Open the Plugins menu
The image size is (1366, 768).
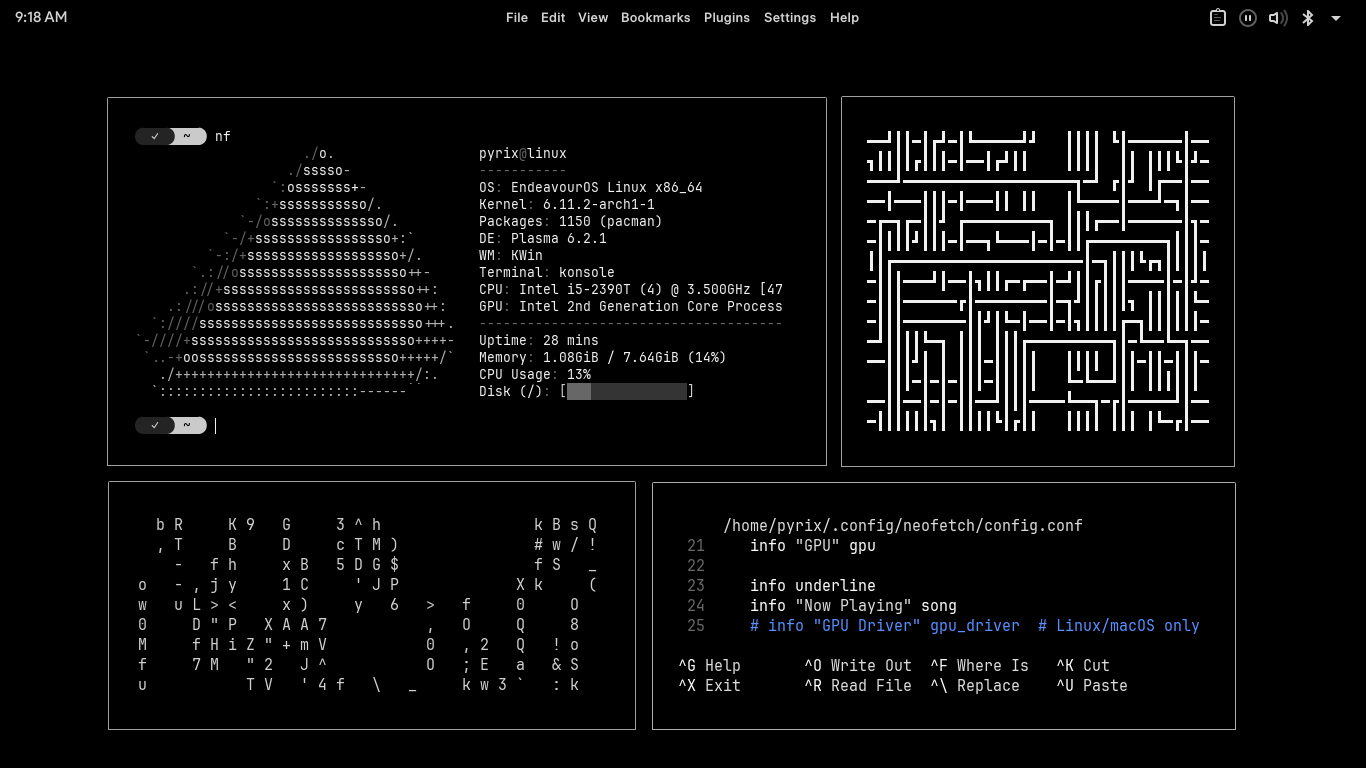click(x=727, y=18)
